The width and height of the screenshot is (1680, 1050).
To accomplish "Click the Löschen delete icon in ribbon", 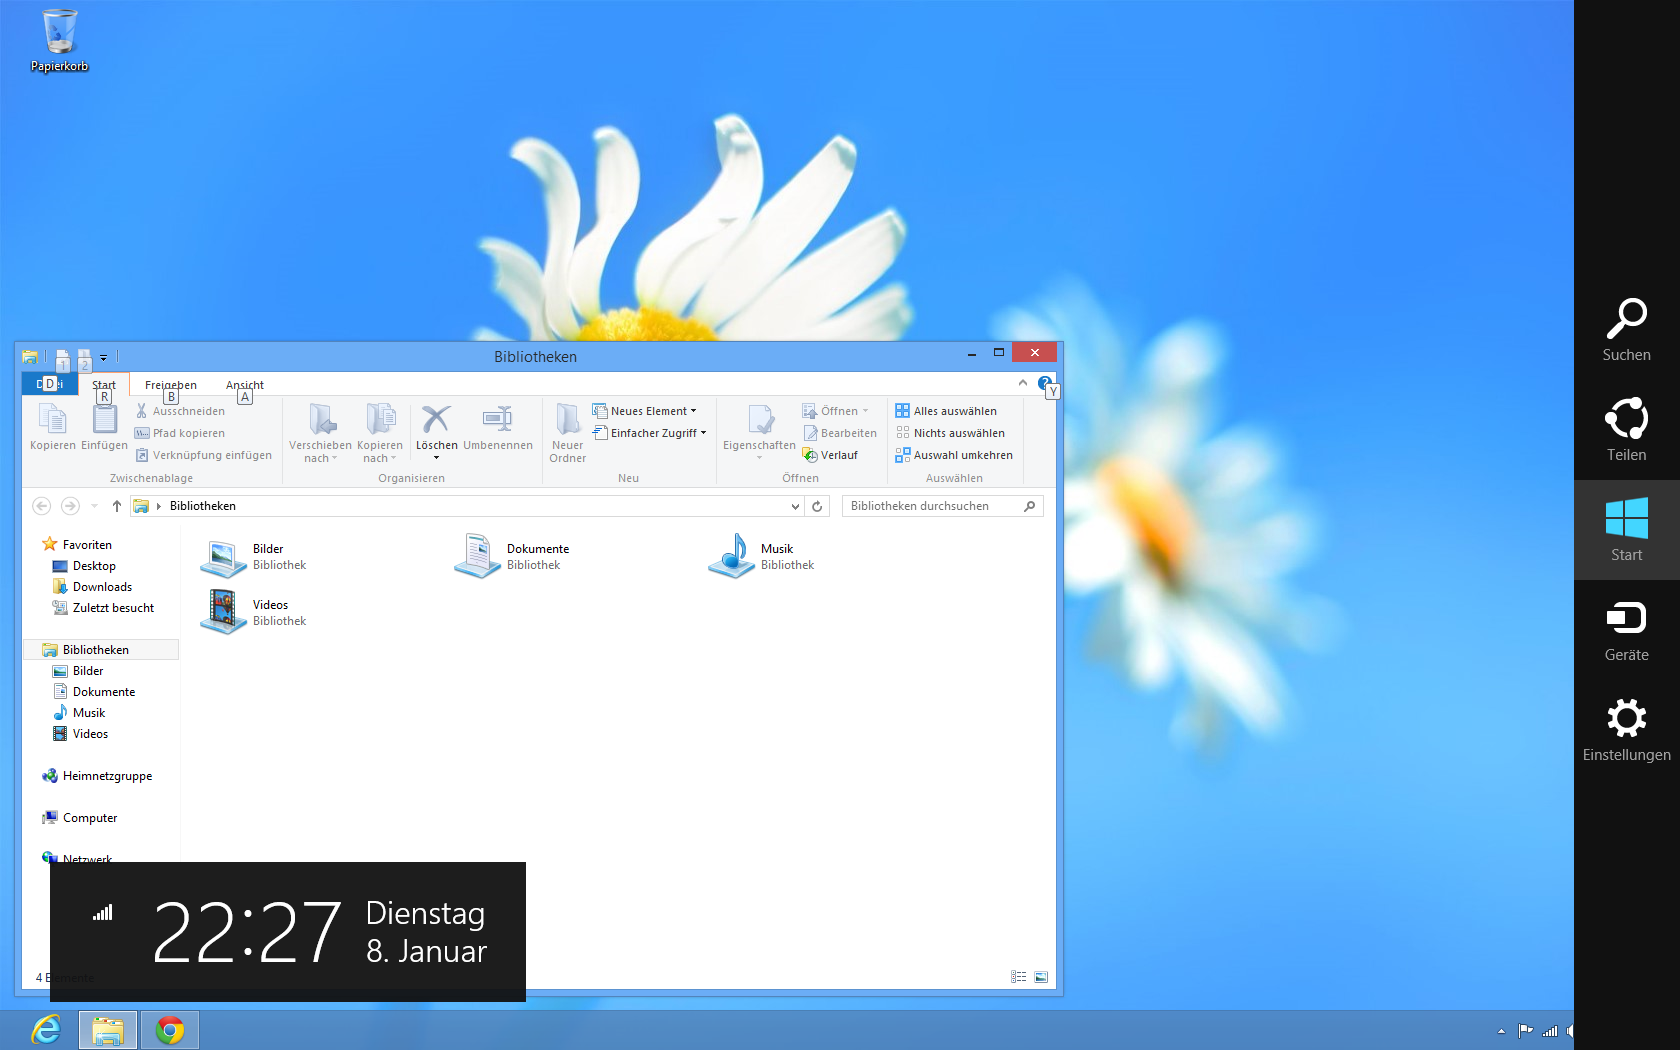I will [436, 420].
